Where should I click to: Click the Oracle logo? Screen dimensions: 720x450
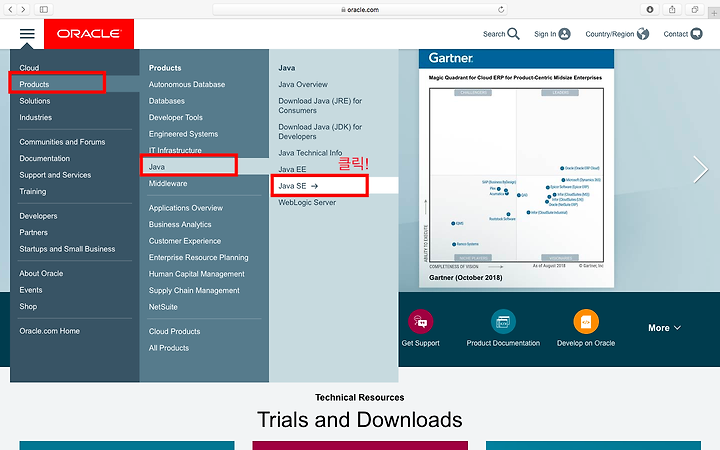89,34
